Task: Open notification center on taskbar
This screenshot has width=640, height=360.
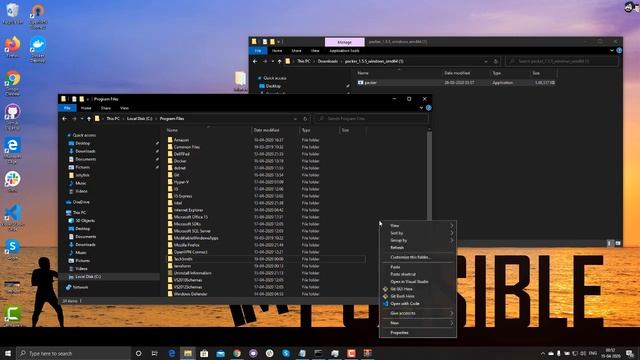Action: (x=630, y=353)
